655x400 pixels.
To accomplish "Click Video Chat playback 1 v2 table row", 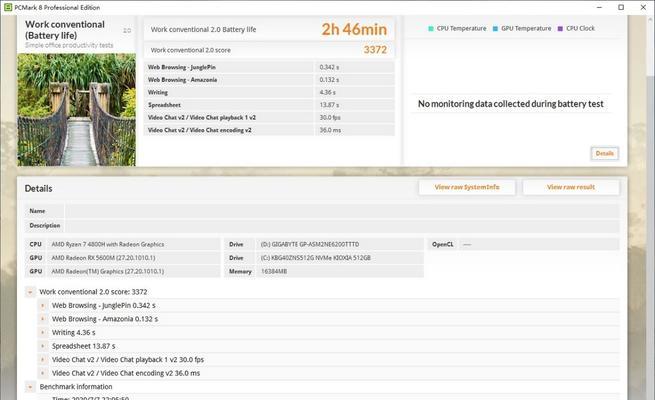I will pyautogui.click(x=269, y=117).
